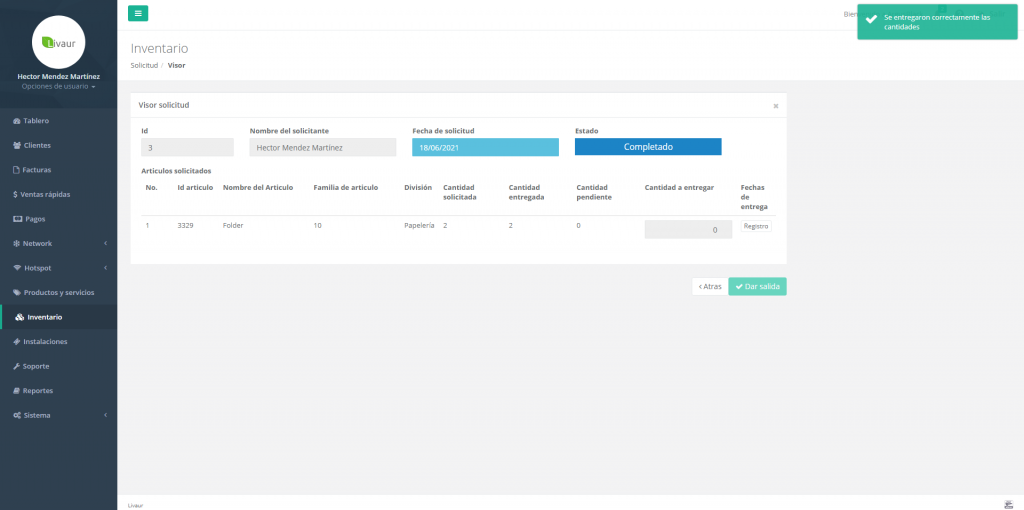Click the Livaur logo avatar

coord(58,42)
